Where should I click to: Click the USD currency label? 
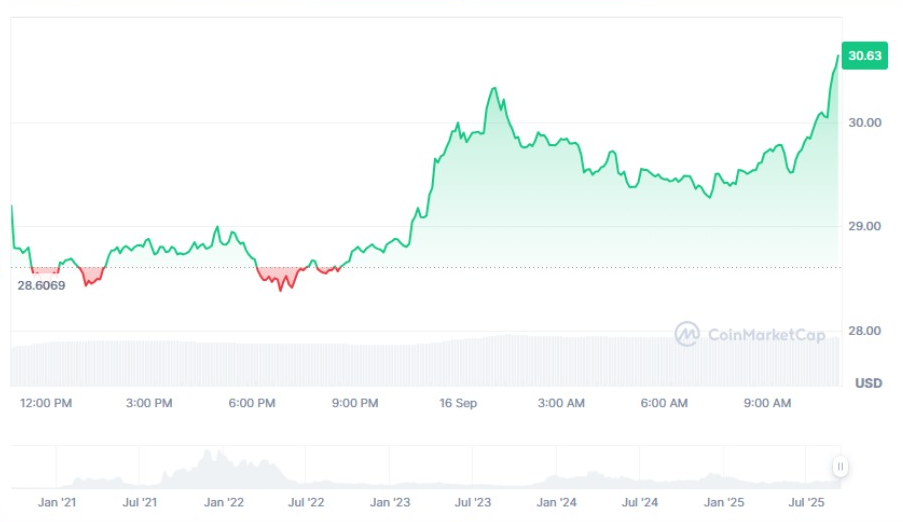click(x=868, y=383)
